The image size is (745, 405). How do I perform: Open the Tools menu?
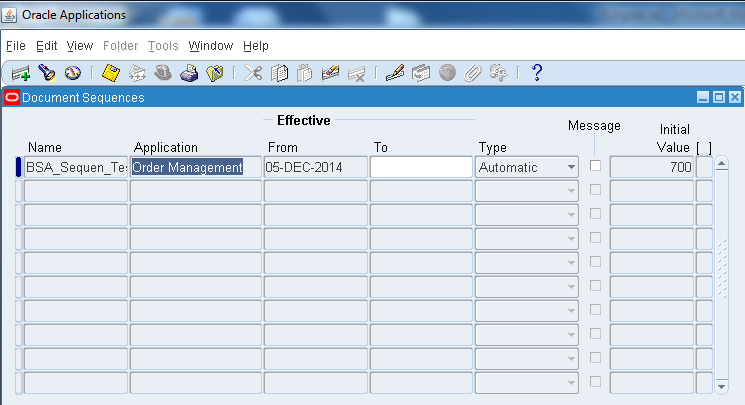[x=163, y=46]
